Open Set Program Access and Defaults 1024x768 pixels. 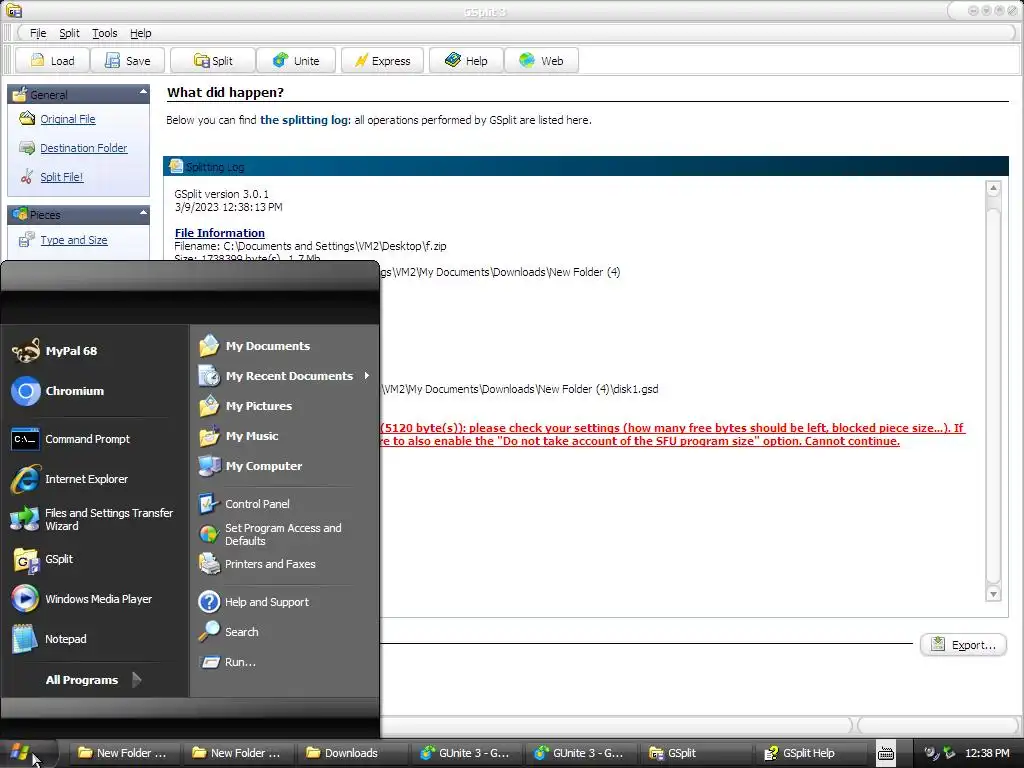[285, 534]
